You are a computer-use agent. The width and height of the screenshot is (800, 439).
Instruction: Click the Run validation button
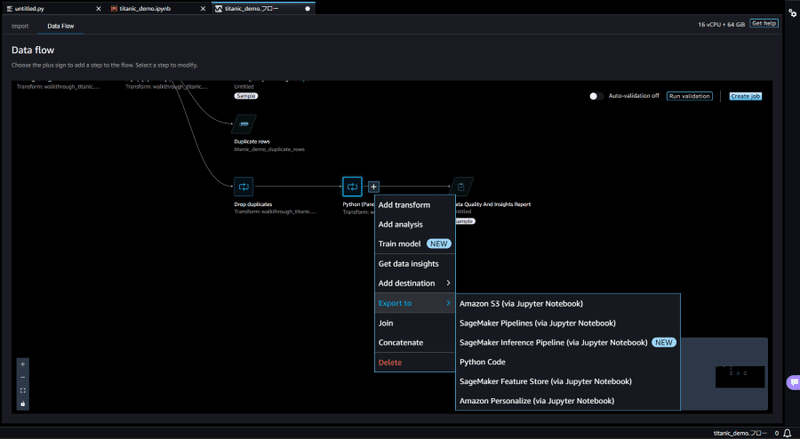pos(689,96)
